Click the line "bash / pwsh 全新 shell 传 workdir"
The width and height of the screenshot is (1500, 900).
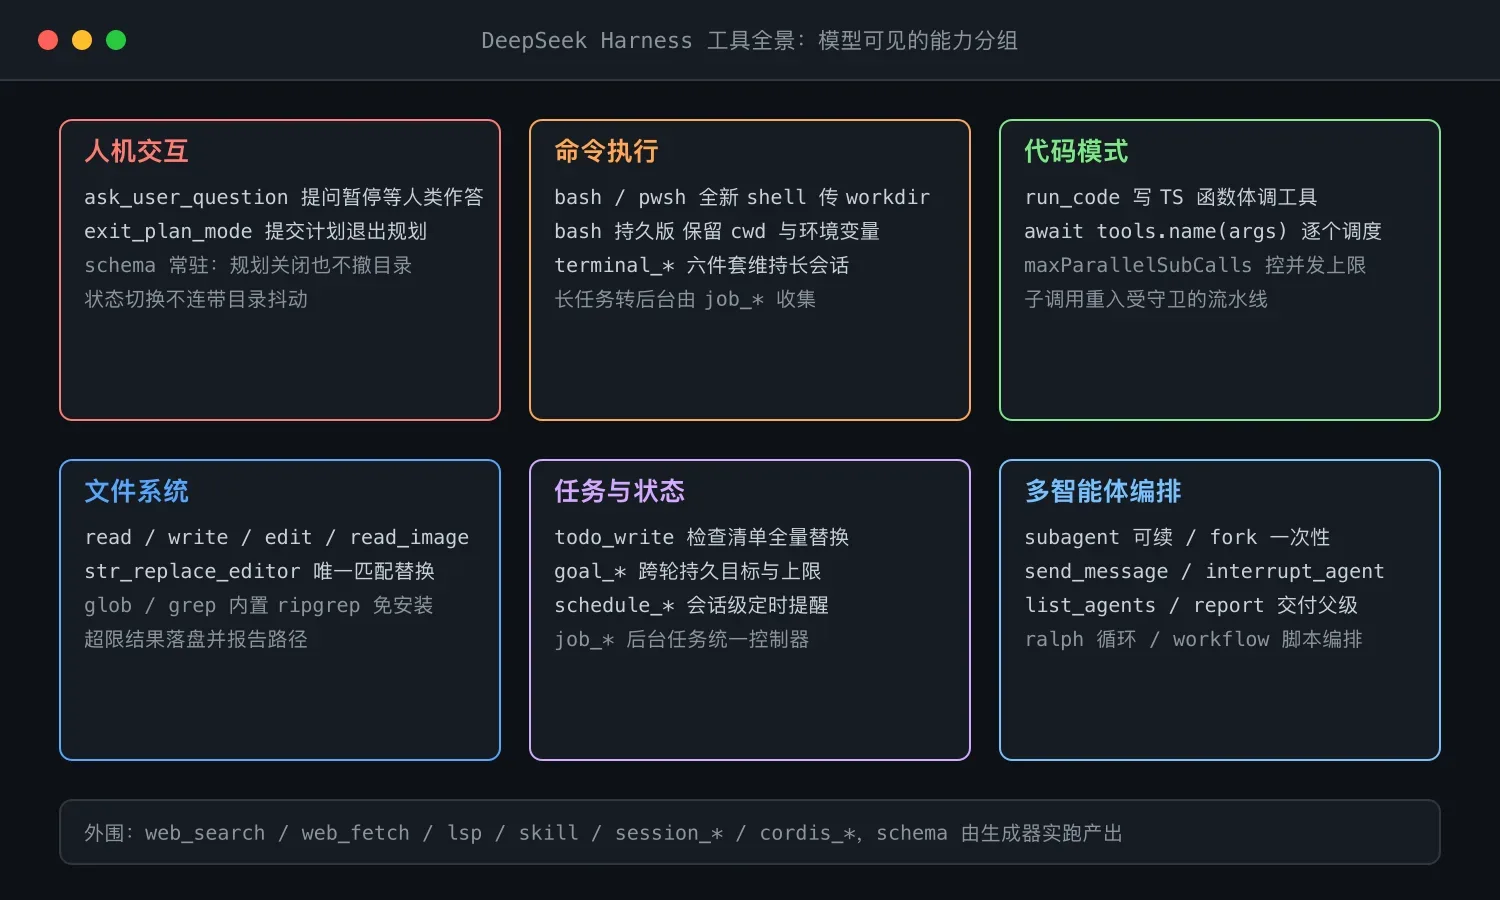(x=742, y=197)
